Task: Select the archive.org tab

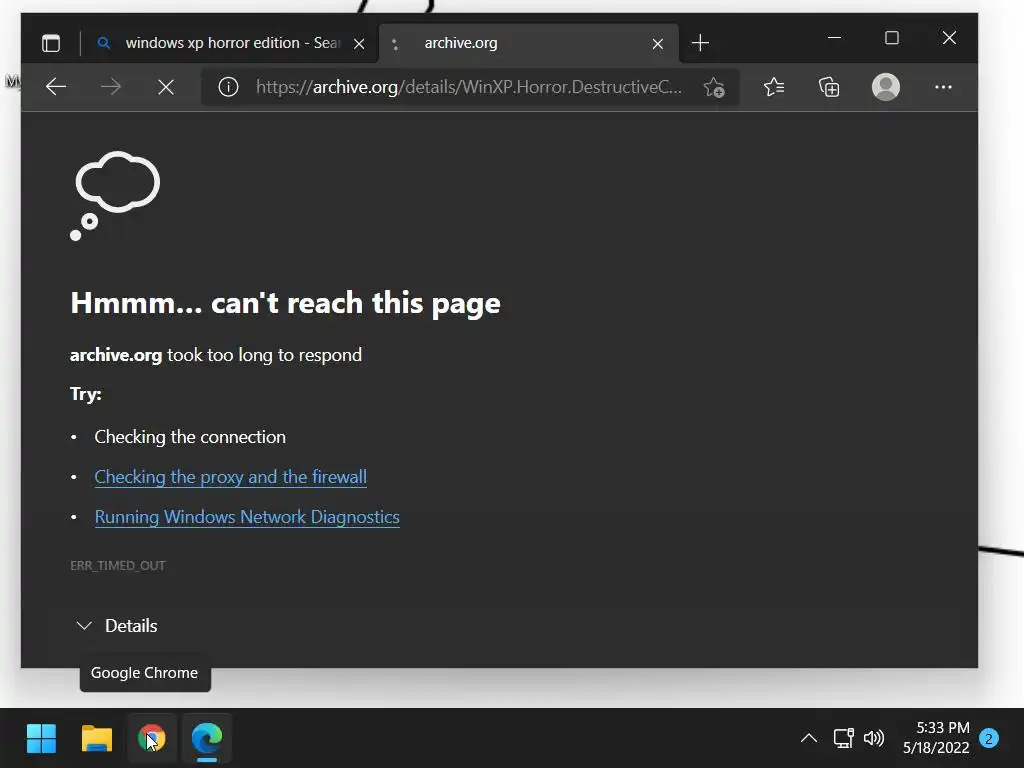Action: (x=528, y=43)
